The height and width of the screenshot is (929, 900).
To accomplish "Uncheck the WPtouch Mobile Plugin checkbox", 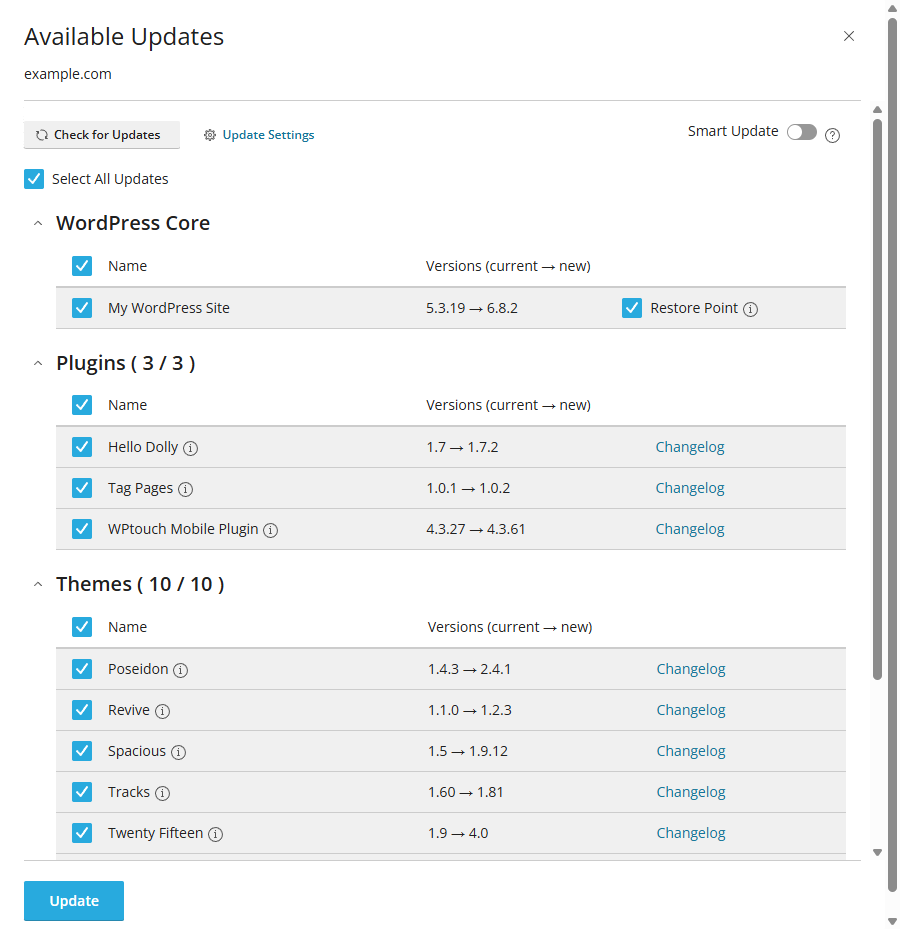I will pos(82,529).
